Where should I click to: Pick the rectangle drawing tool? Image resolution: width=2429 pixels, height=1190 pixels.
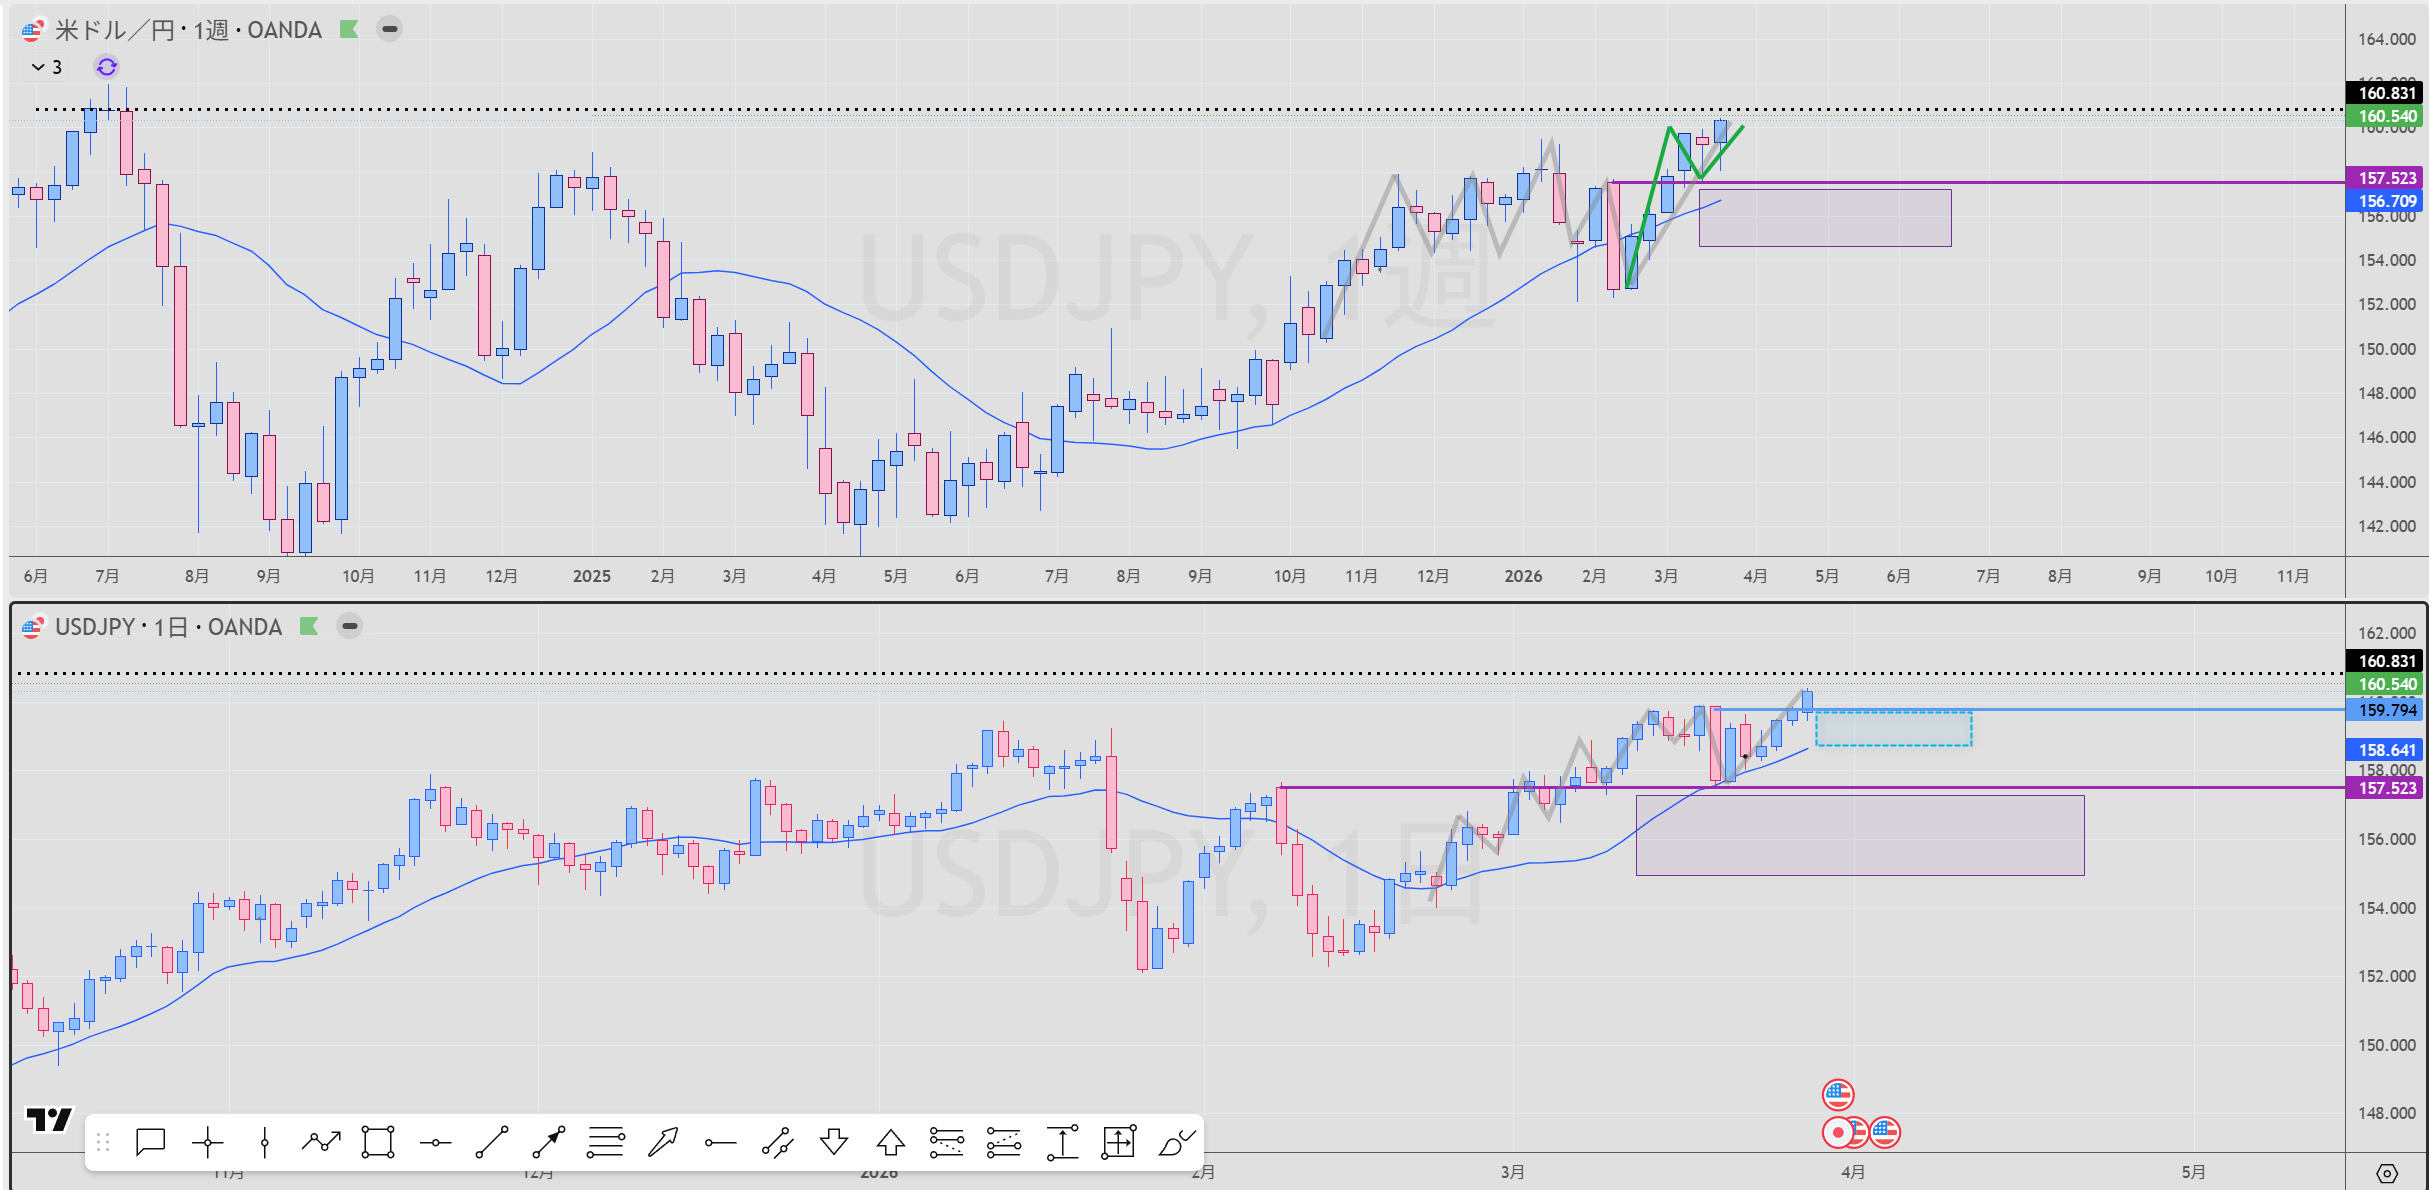(378, 1141)
